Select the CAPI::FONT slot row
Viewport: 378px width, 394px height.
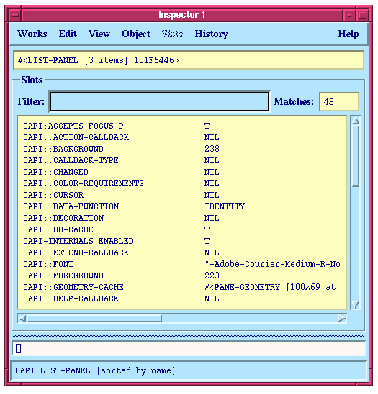[182, 264]
